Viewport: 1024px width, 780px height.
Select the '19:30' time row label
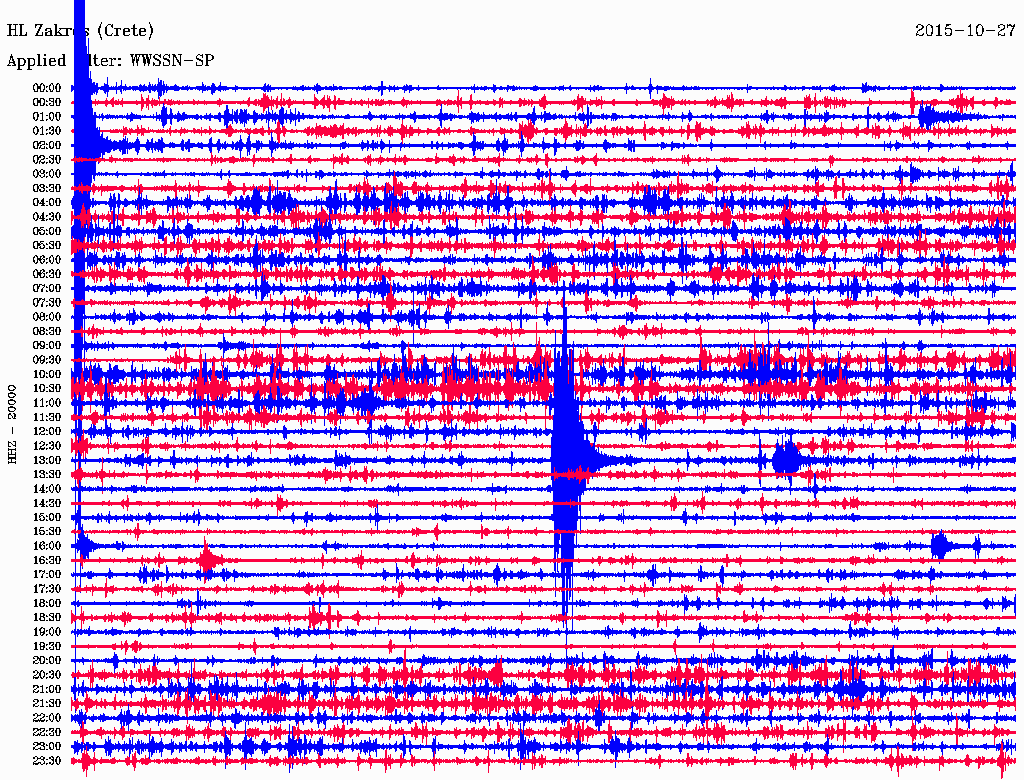click(x=47, y=647)
